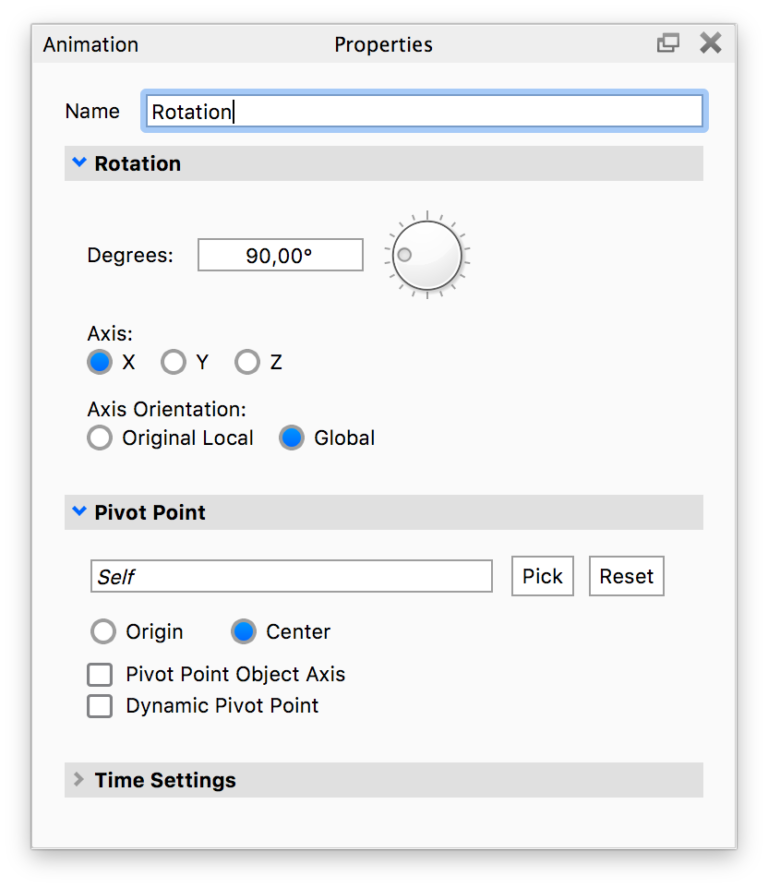This screenshot has width=768, height=888.
Task: Collapse the Rotation section
Action: pos(79,162)
